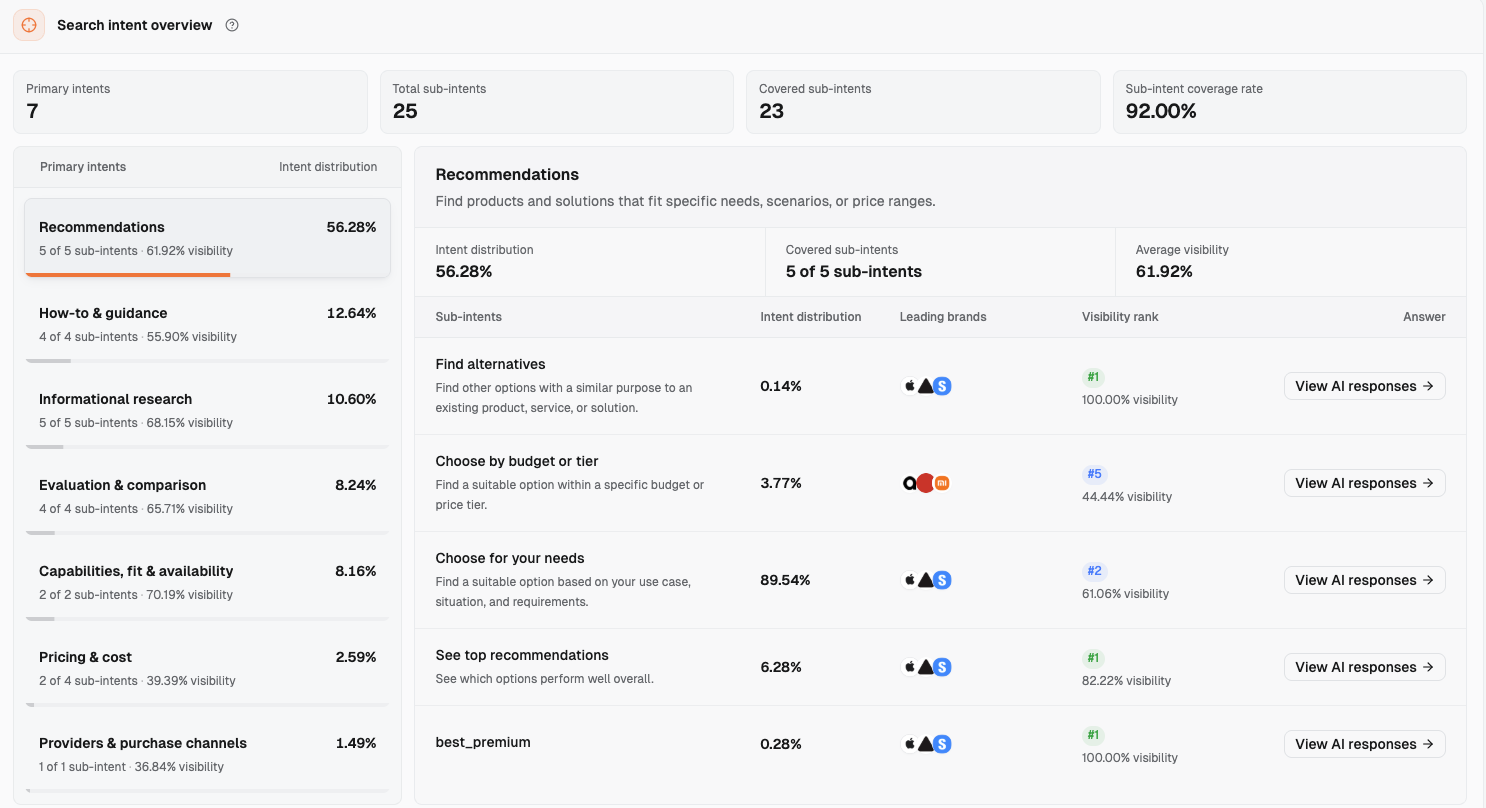Click the 'Visibility rank' column header
The width and height of the screenshot is (1486, 808).
pos(1120,317)
